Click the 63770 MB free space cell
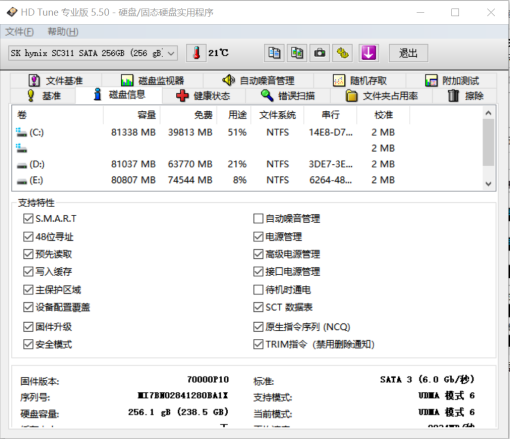 pyautogui.click(x=190, y=164)
